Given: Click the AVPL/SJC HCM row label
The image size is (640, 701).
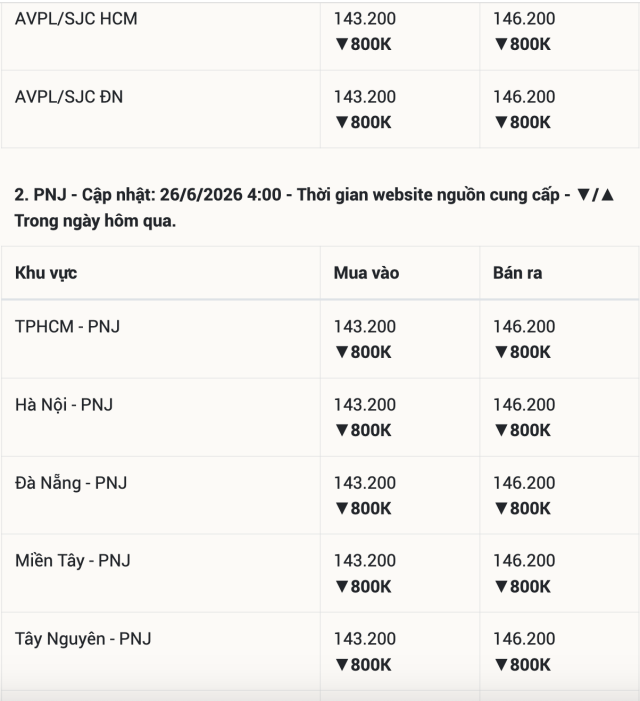Looking at the screenshot, I should click(x=76, y=19).
